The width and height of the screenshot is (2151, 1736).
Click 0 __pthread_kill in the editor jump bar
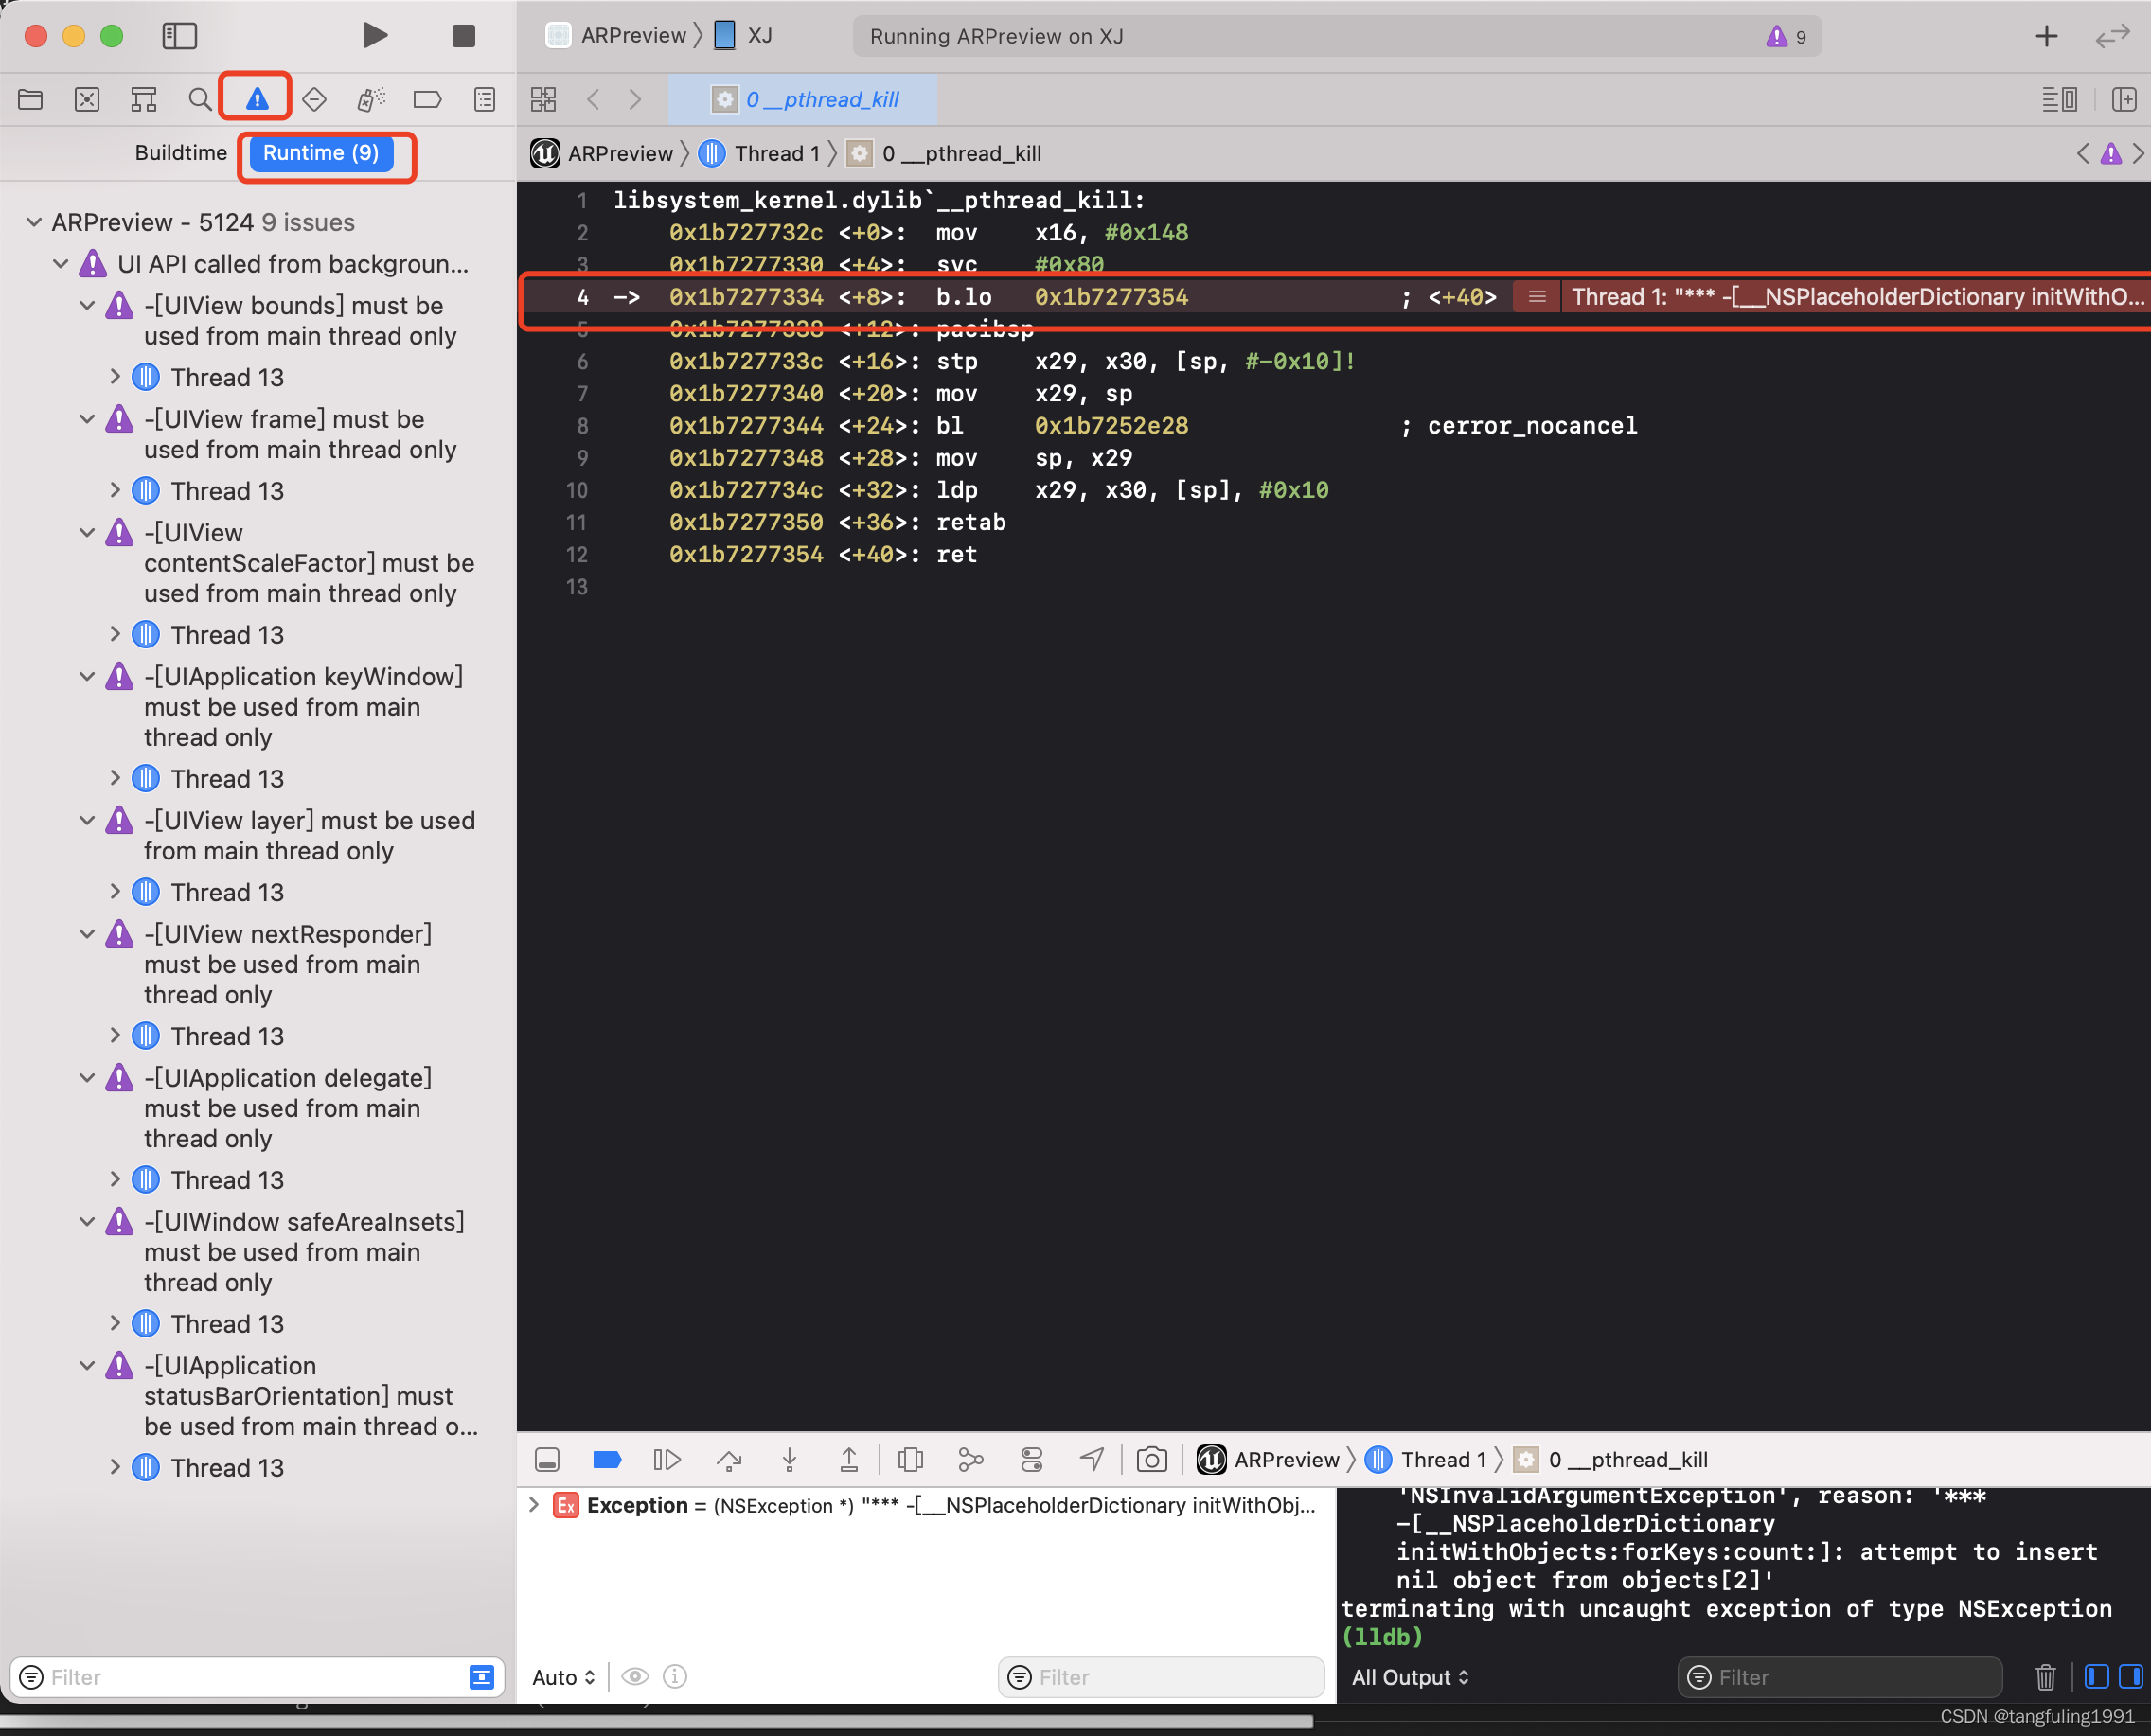point(944,153)
